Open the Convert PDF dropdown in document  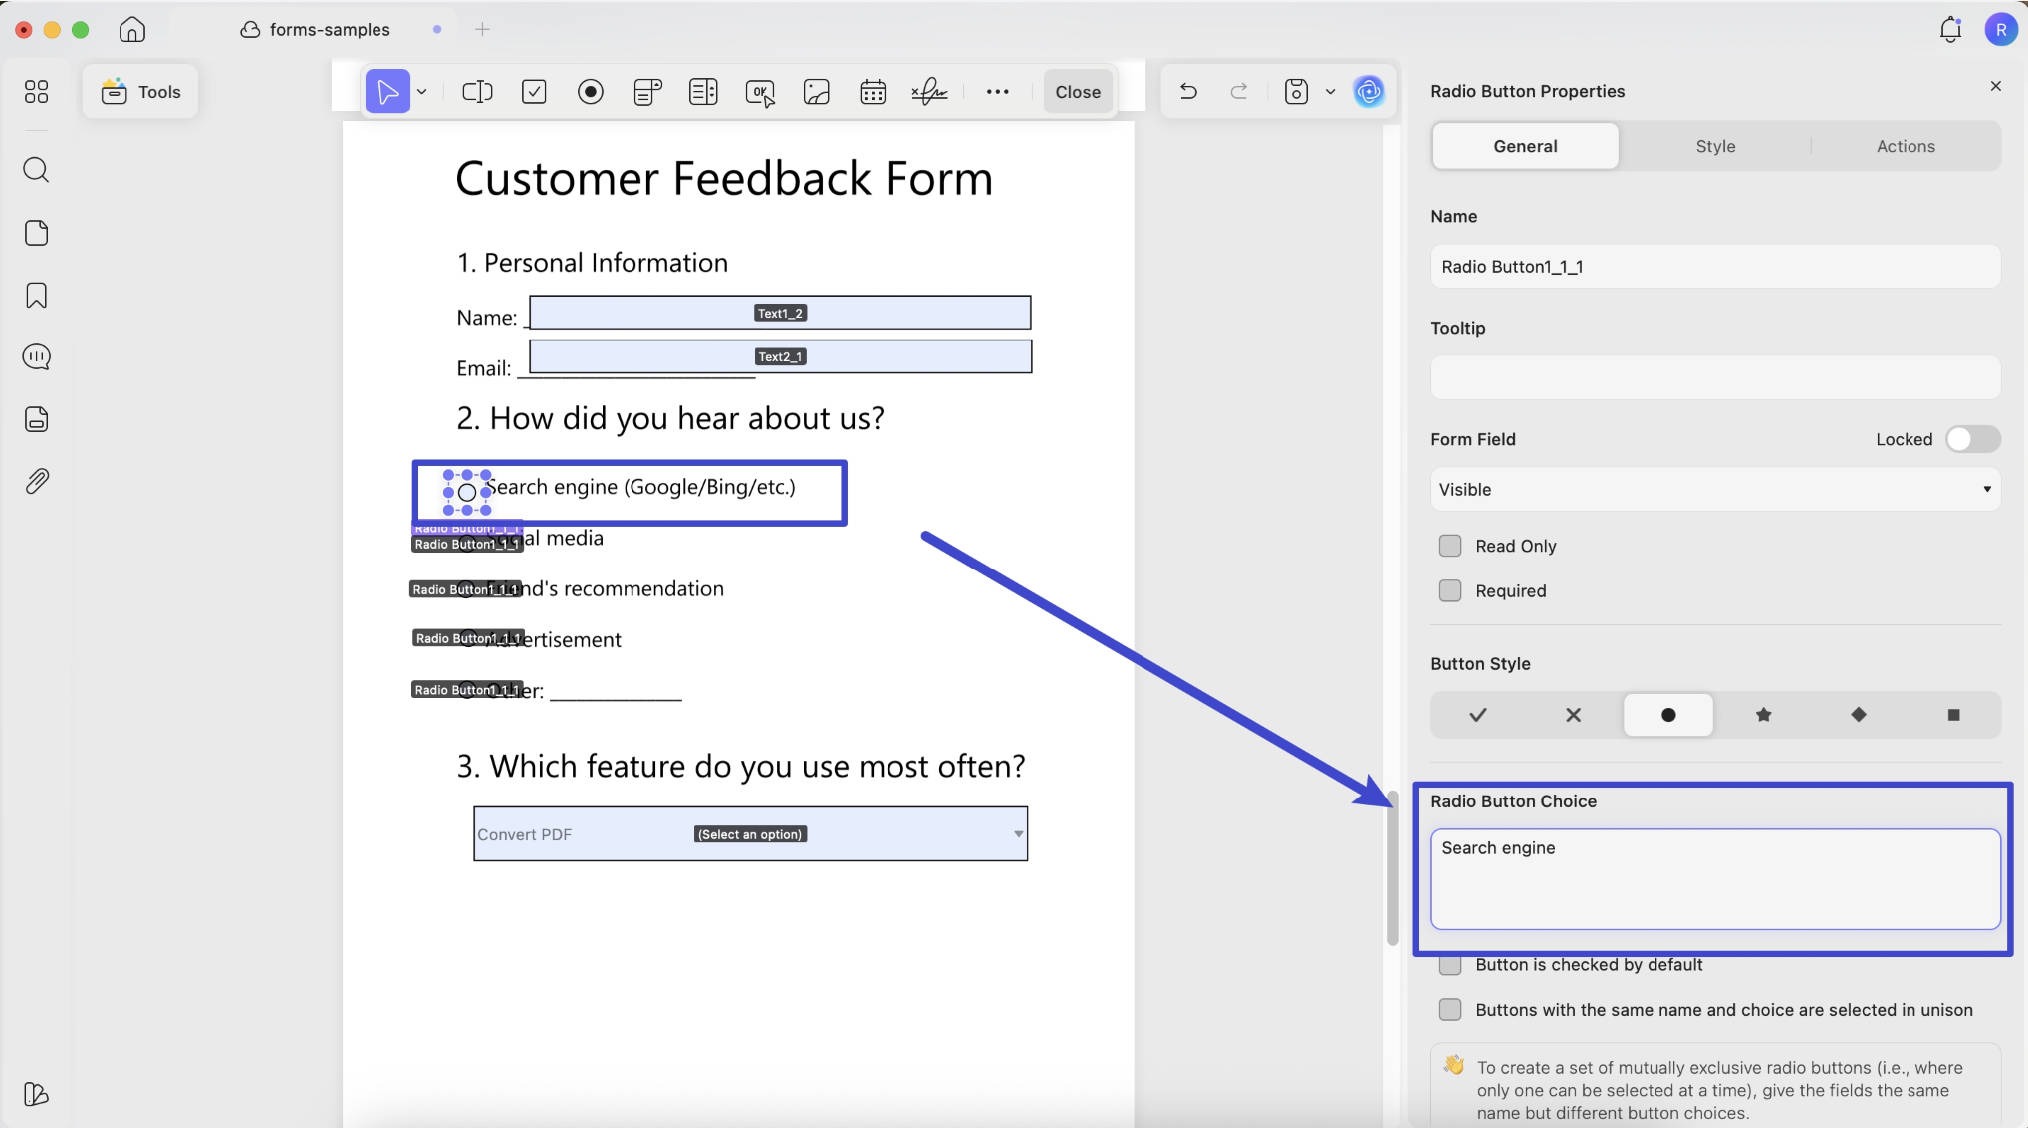[x=750, y=834]
